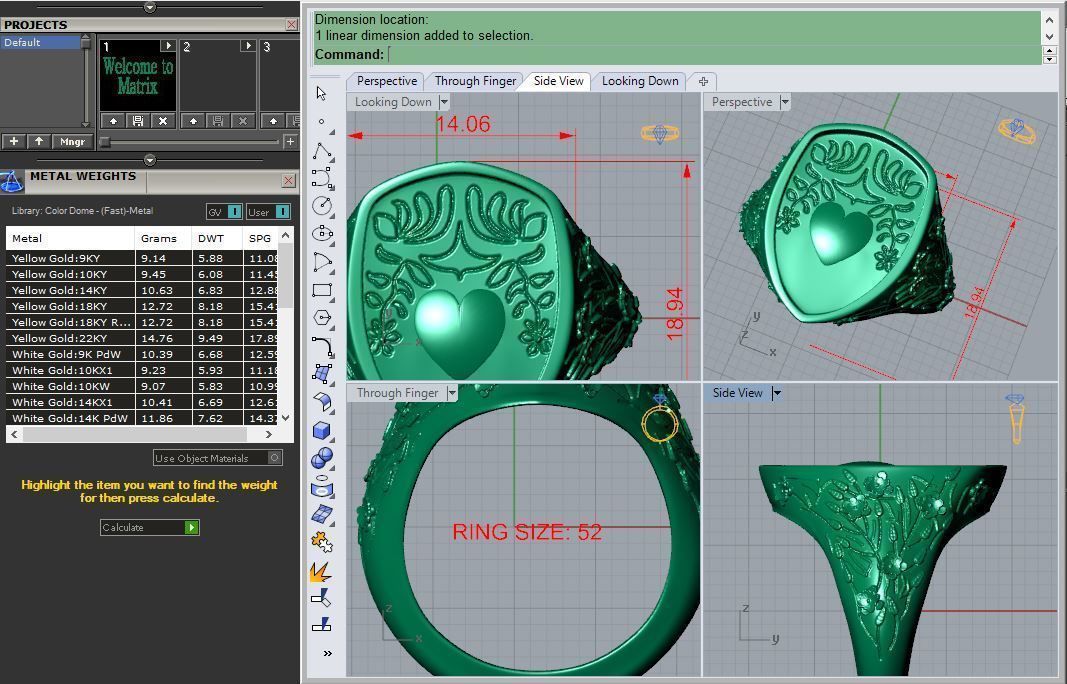The height and width of the screenshot is (684, 1067).
Task: Select the polyline tool
Action: pyautogui.click(x=322, y=151)
